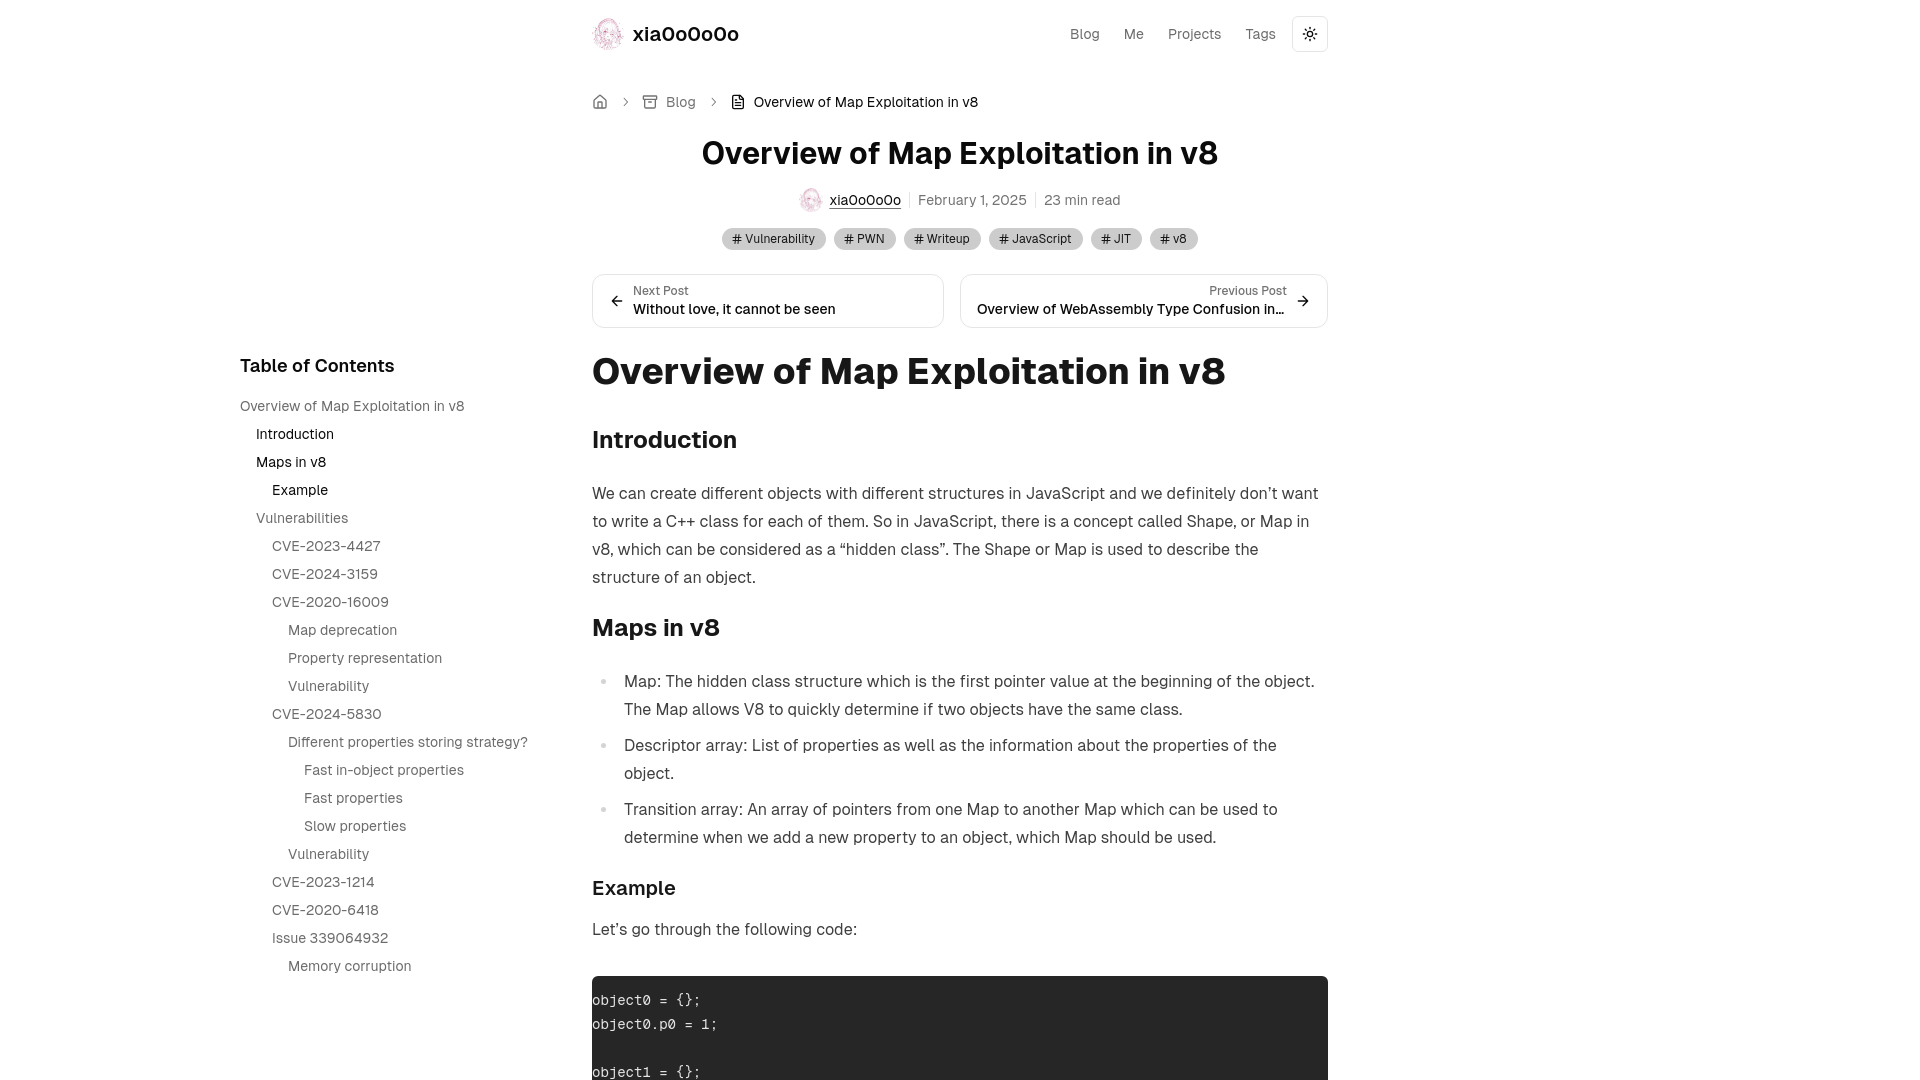Open the Blog navigation item

coord(1085,34)
